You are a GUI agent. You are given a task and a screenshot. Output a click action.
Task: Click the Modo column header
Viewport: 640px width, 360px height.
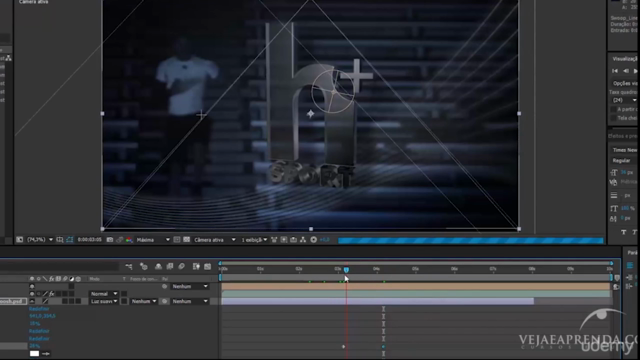(94, 279)
